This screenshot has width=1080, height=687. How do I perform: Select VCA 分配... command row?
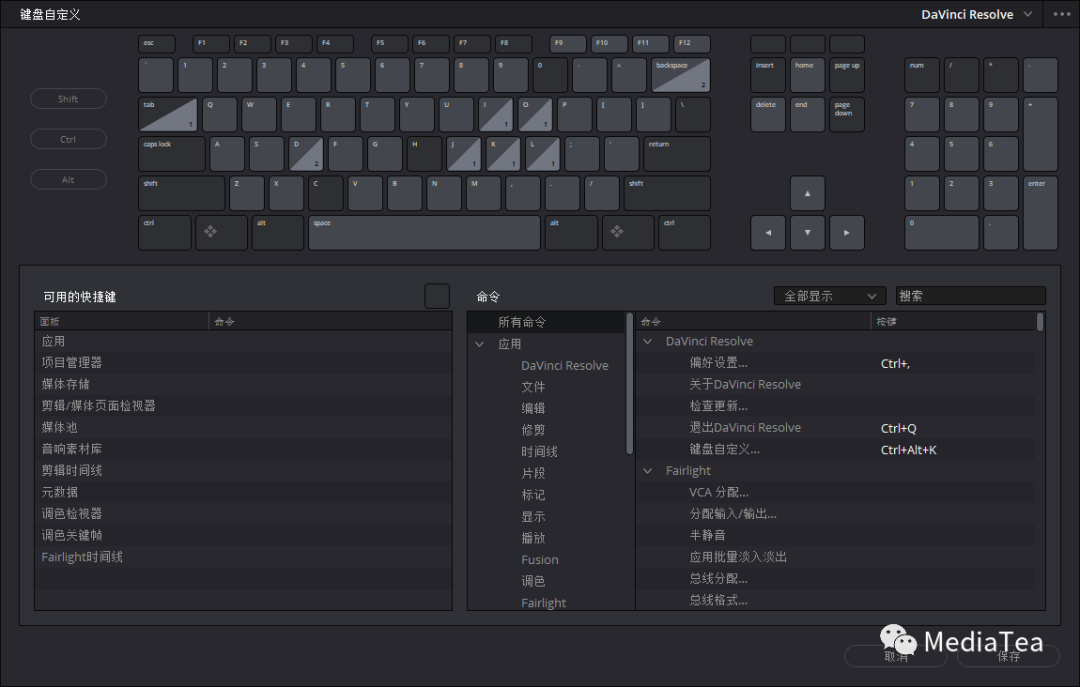(835, 493)
